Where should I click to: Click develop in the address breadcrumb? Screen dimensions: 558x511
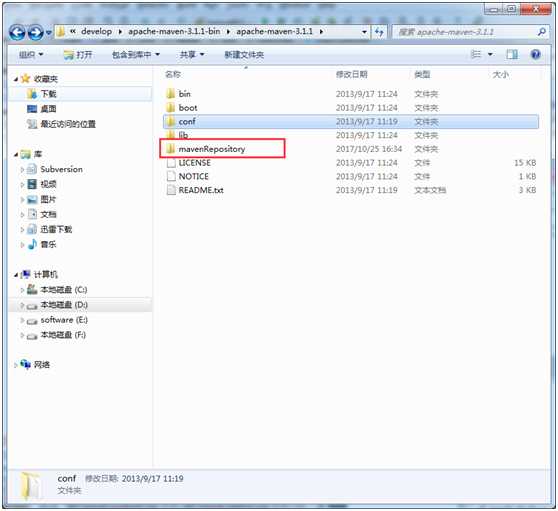click(x=96, y=31)
